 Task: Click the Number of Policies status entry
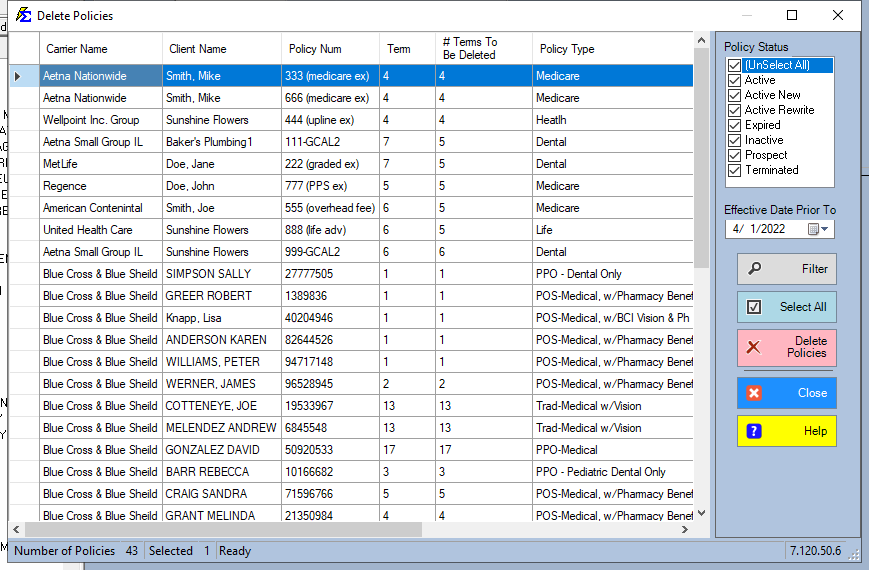[x=76, y=551]
